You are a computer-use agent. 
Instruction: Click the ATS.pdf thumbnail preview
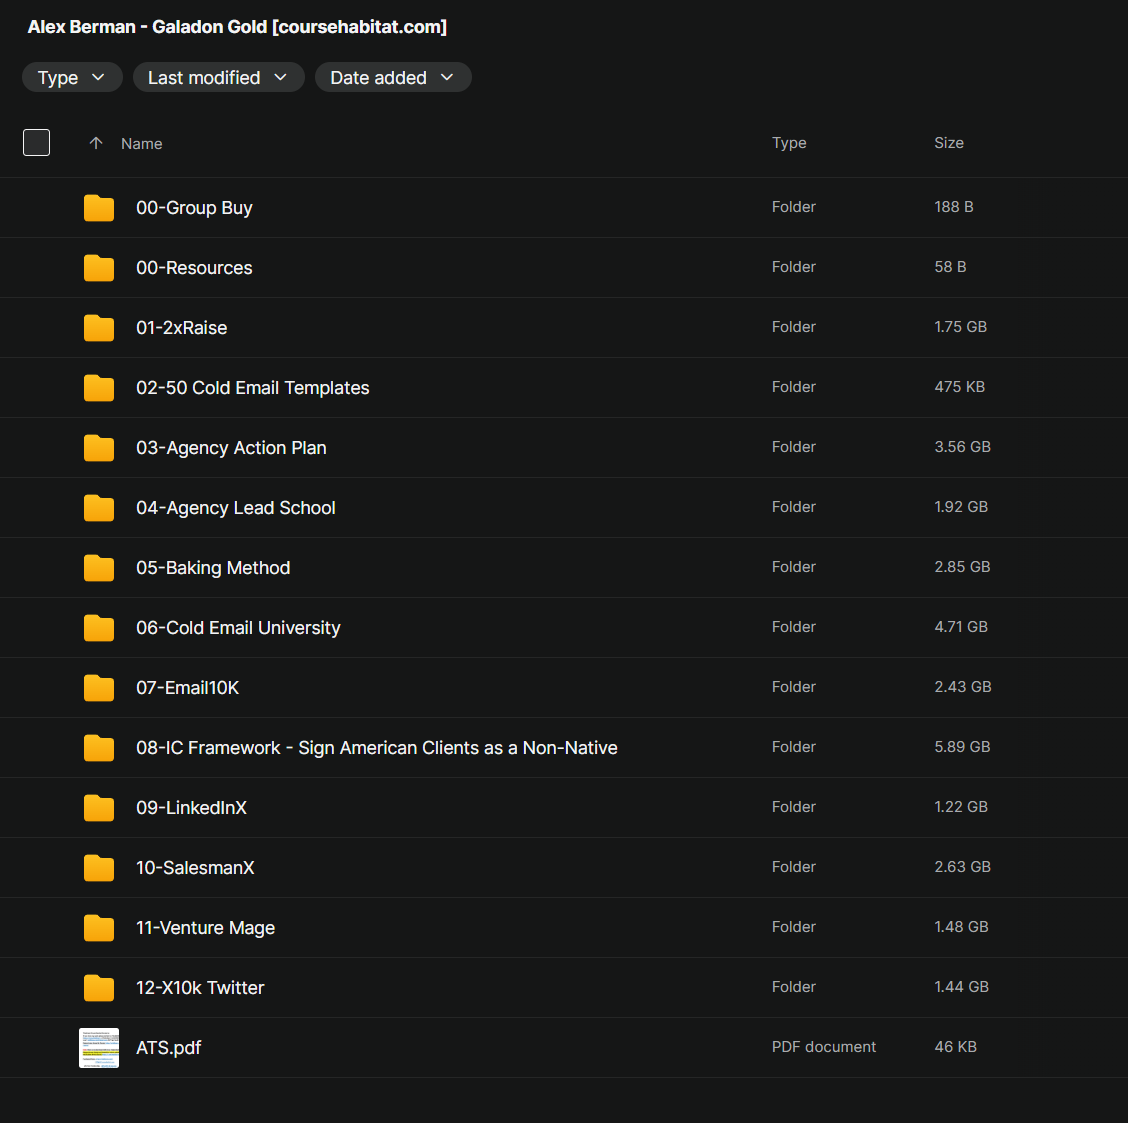(99, 1048)
